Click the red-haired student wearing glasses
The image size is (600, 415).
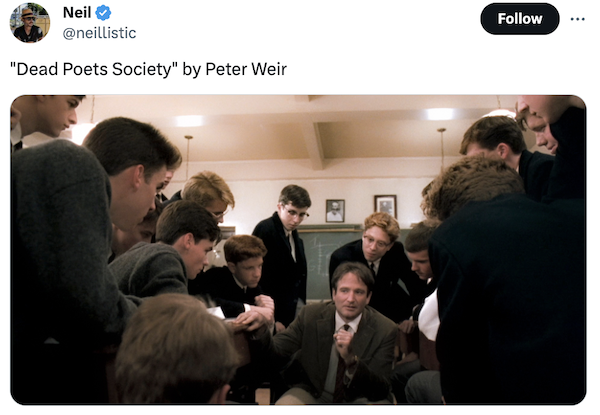click(380, 240)
